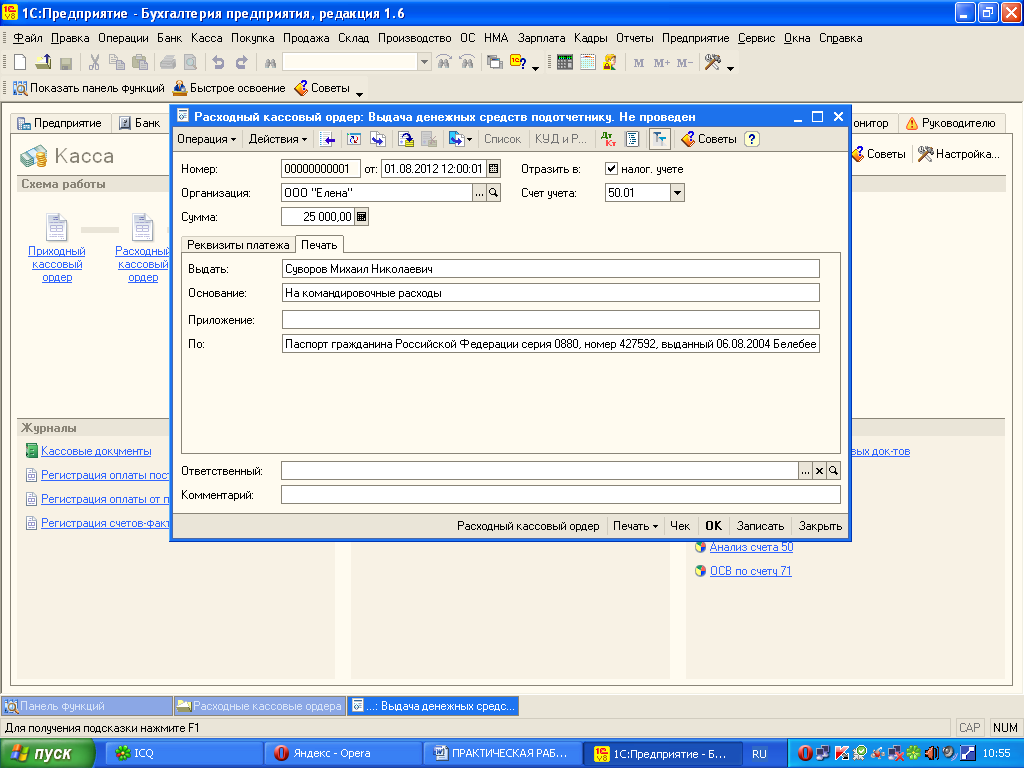The height and width of the screenshot is (768, 1024).
Task: Switch to the Яндекс - Opera taskbar item
Action: coord(344,754)
